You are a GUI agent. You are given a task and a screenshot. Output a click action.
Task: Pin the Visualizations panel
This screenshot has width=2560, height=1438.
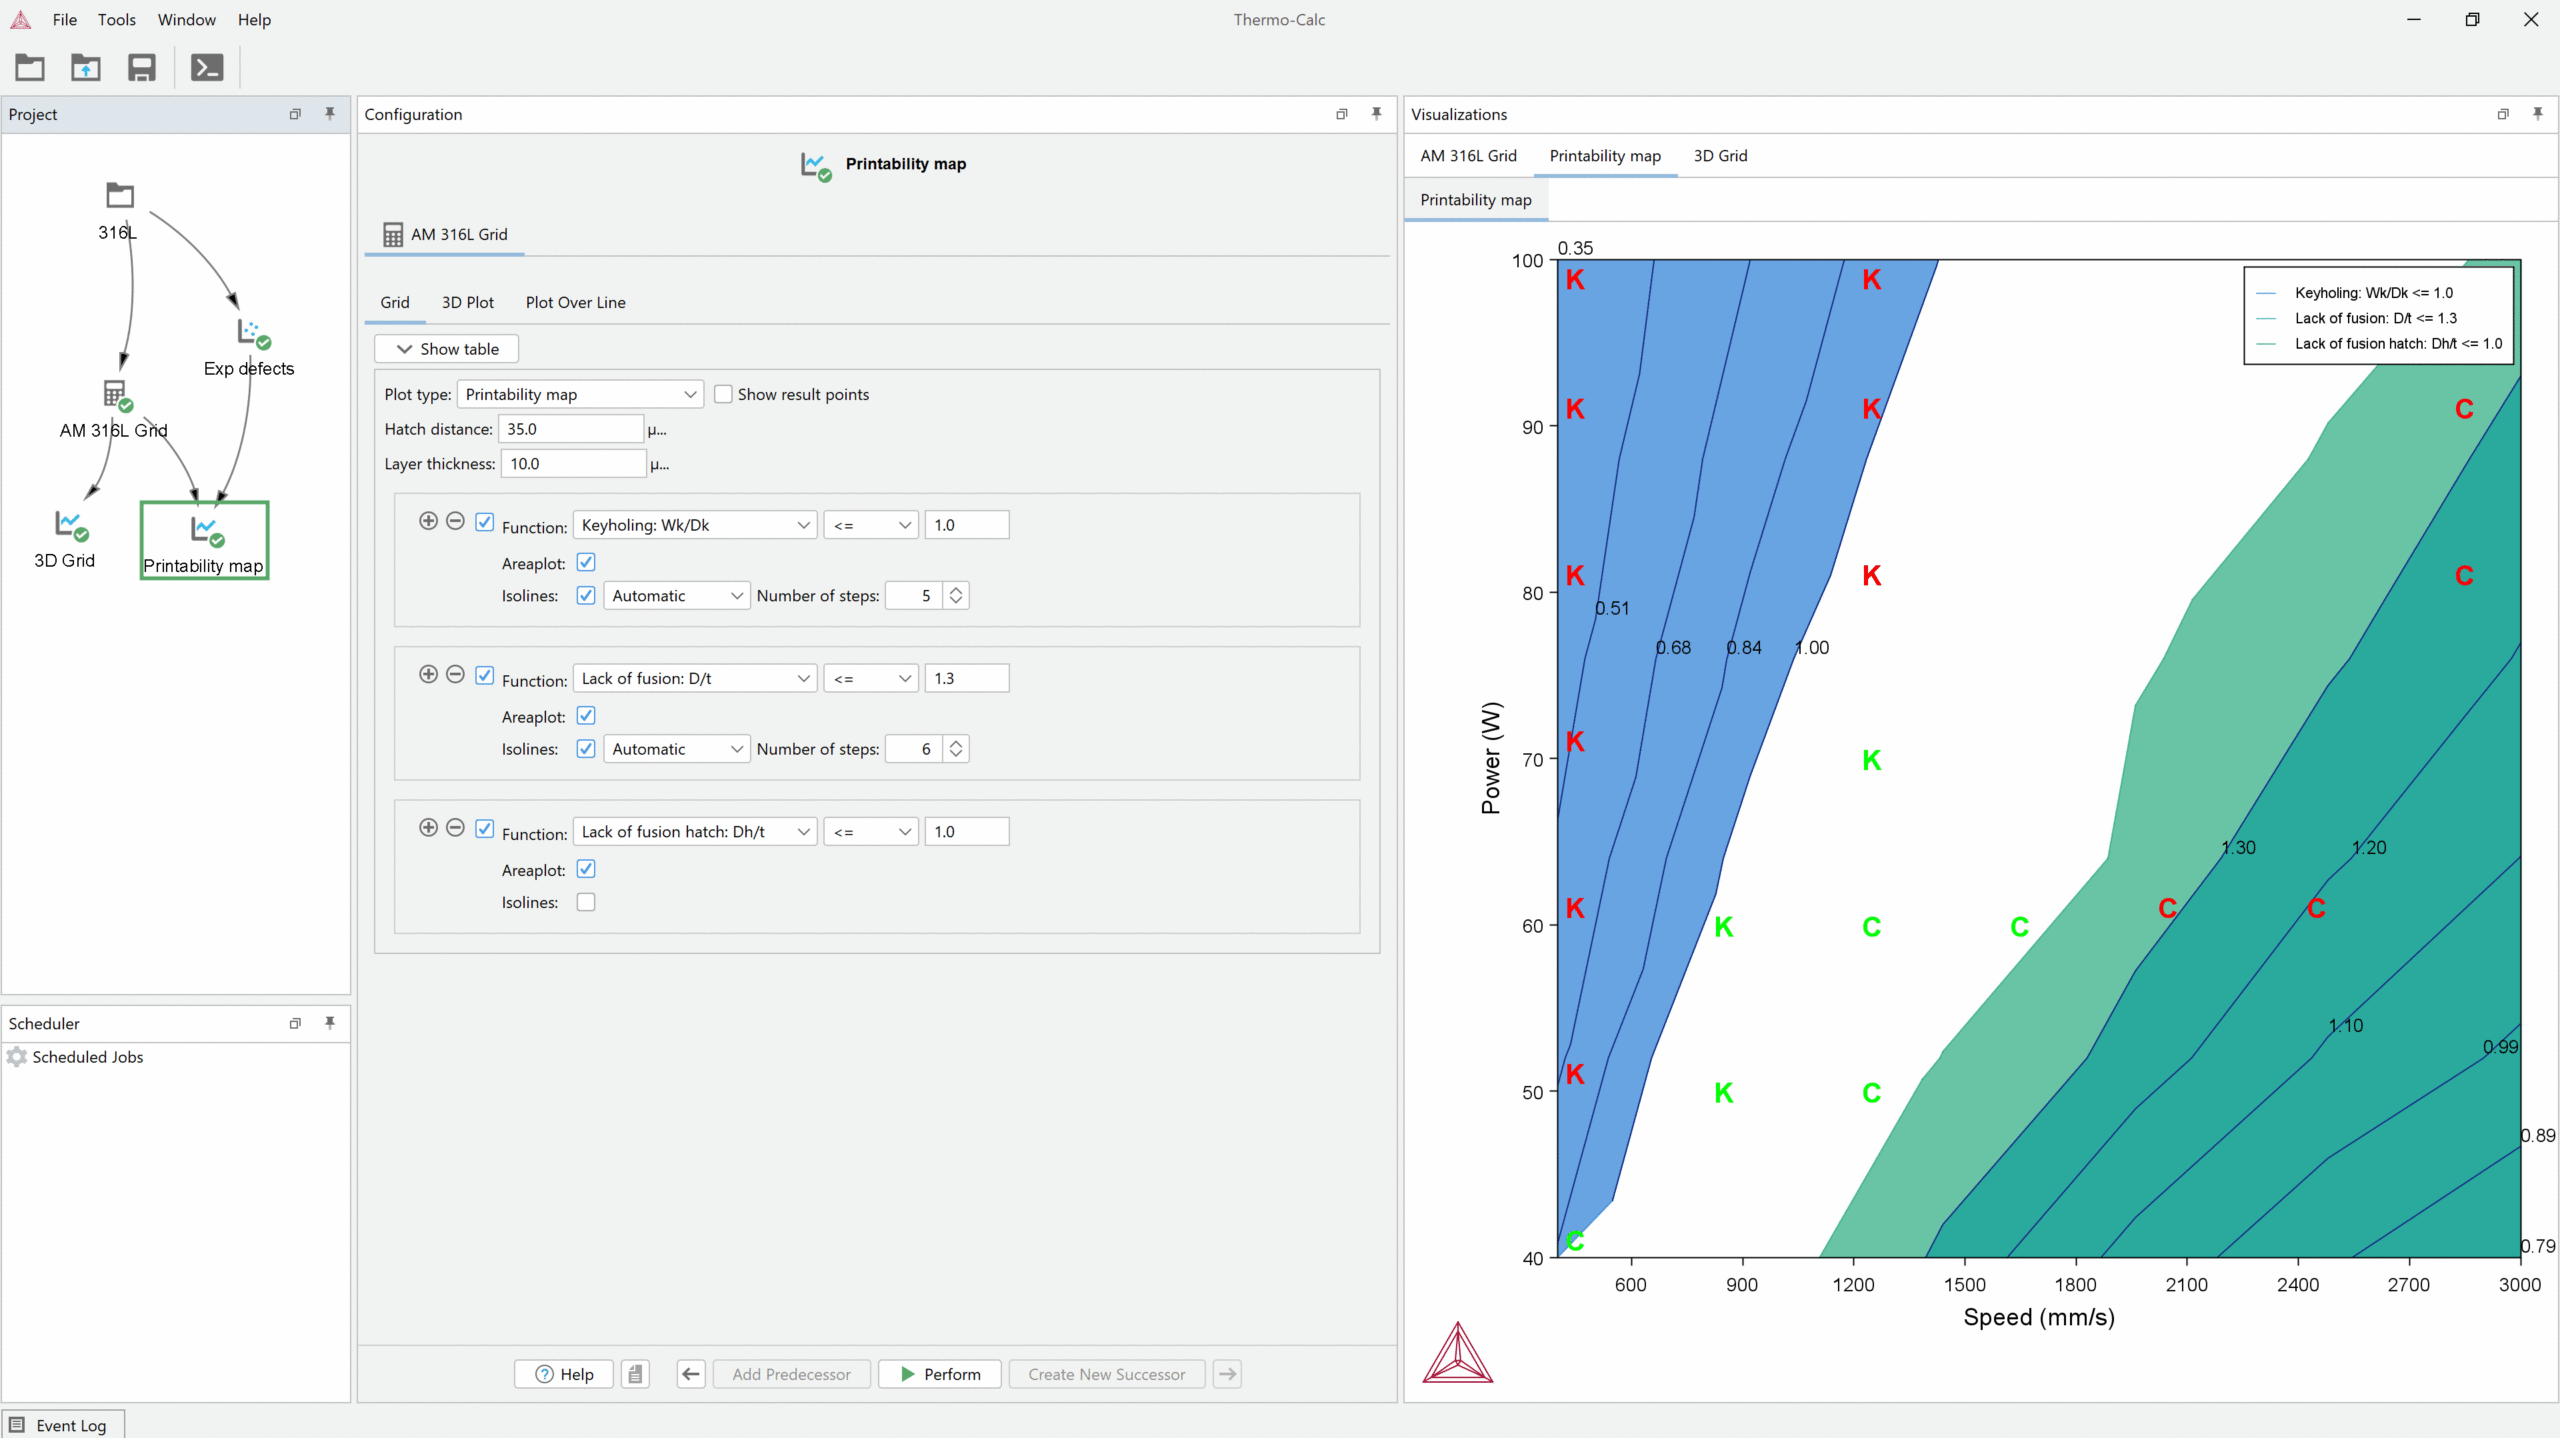point(2537,114)
